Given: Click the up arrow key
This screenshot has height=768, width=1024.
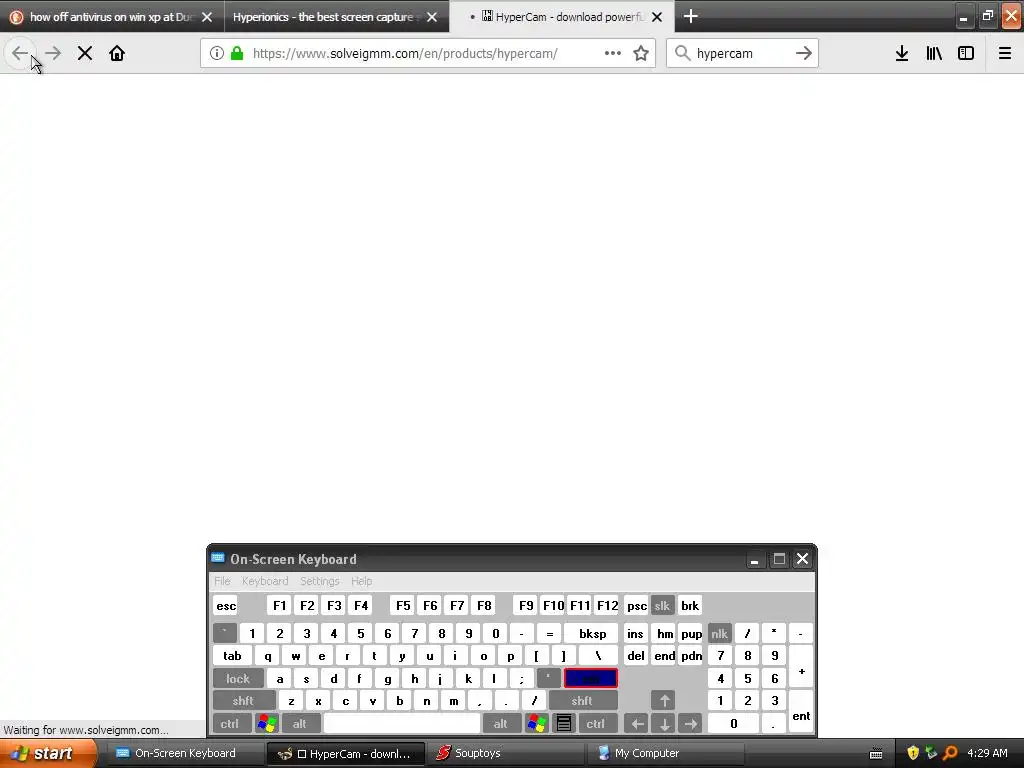Looking at the screenshot, I should click(664, 701).
